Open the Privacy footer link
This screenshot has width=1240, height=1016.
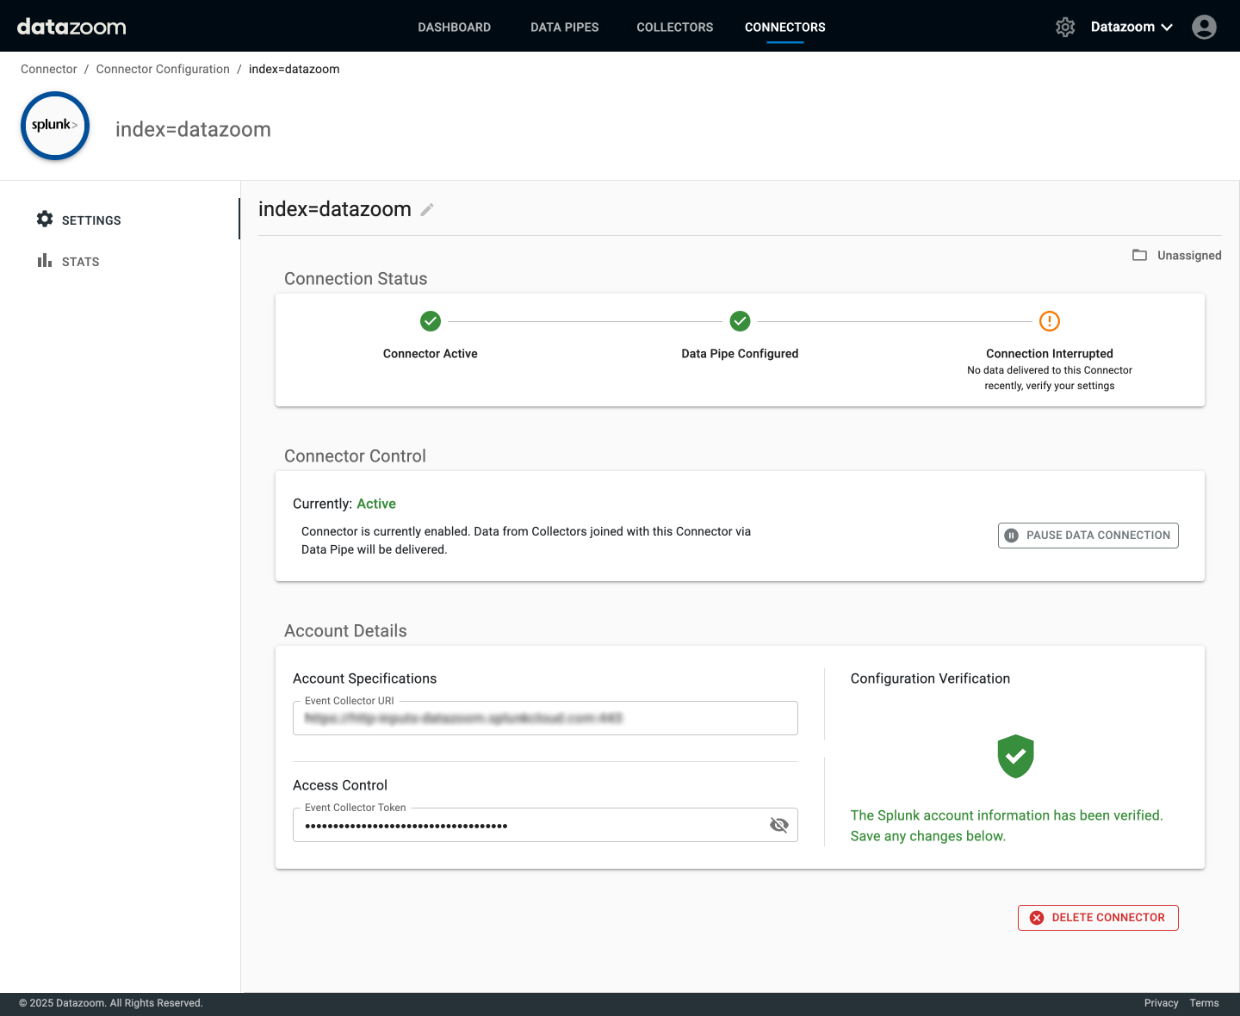pyautogui.click(x=1161, y=1003)
